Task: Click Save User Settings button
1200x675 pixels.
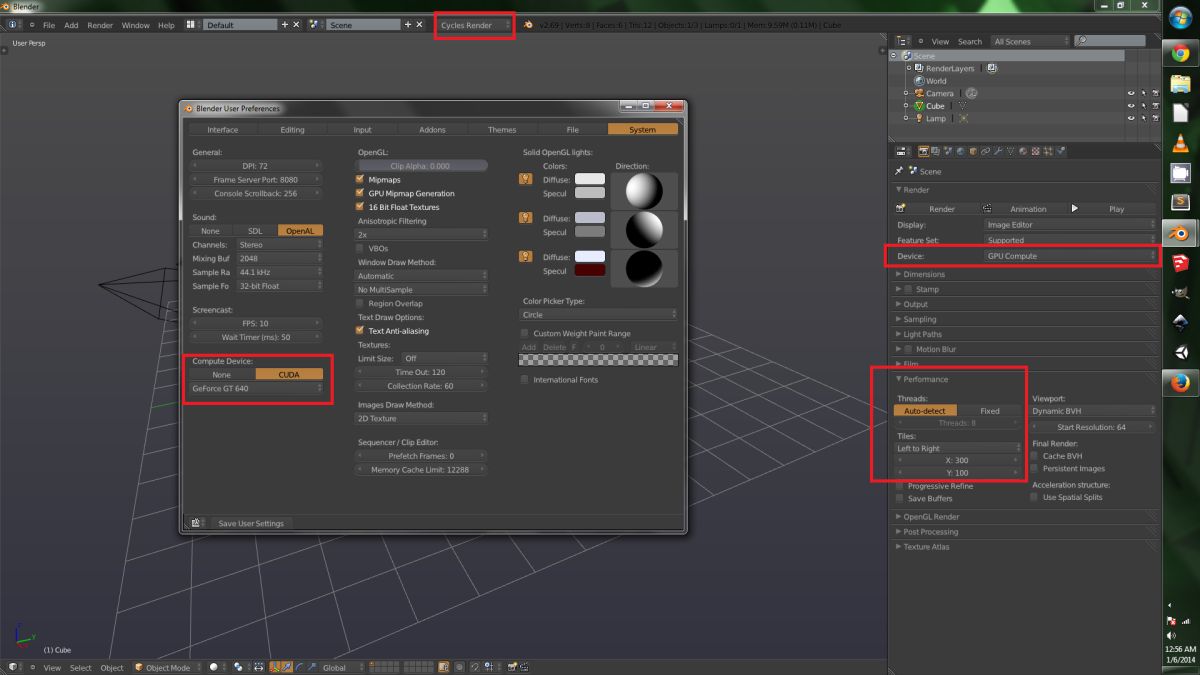Action: coord(251,523)
